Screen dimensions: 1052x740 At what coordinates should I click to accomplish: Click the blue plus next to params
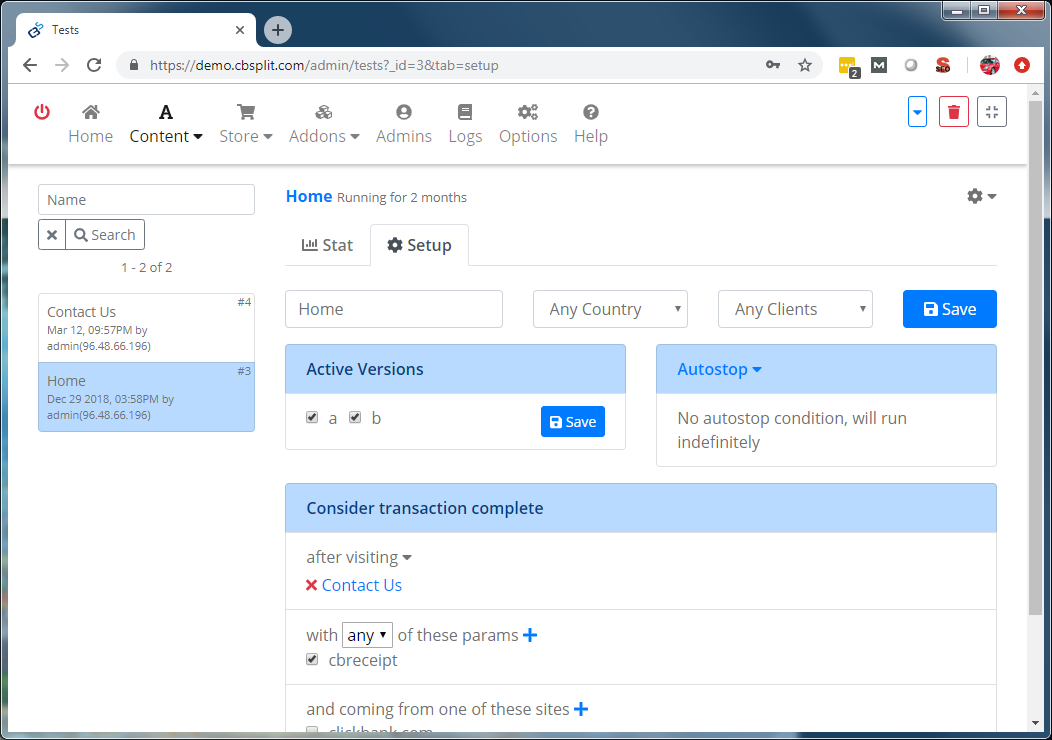click(x=530, y=635)
